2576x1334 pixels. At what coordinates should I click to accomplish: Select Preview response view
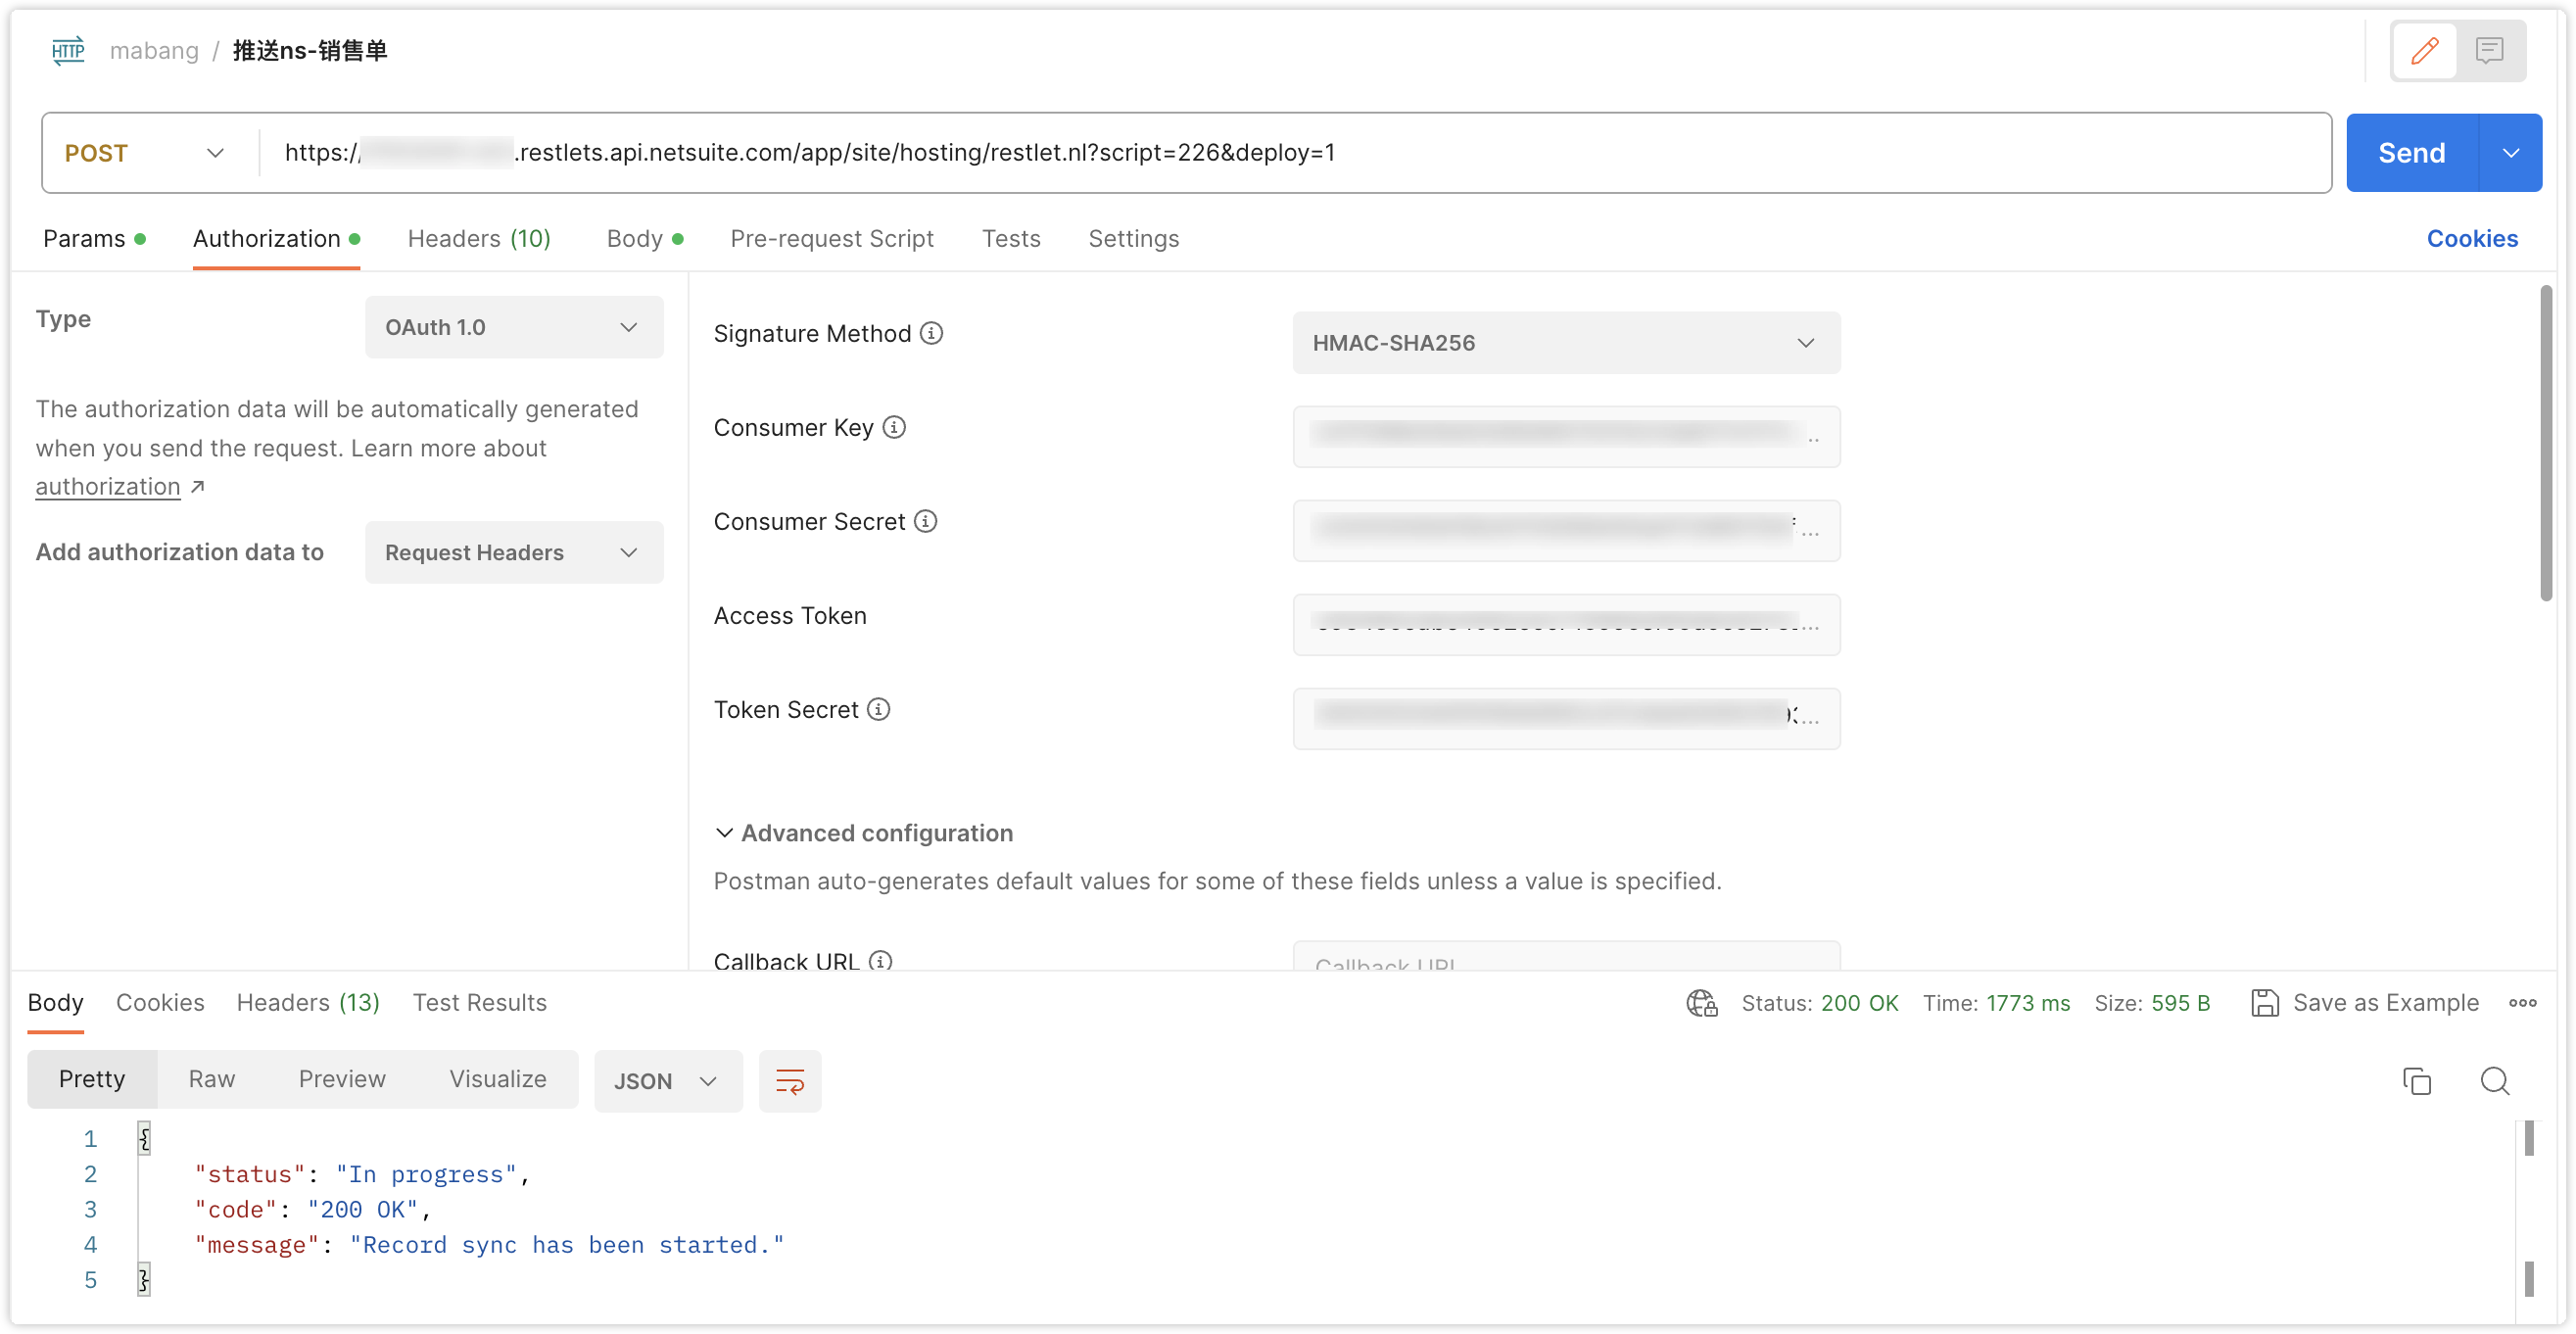click(x=342, y=1079)
